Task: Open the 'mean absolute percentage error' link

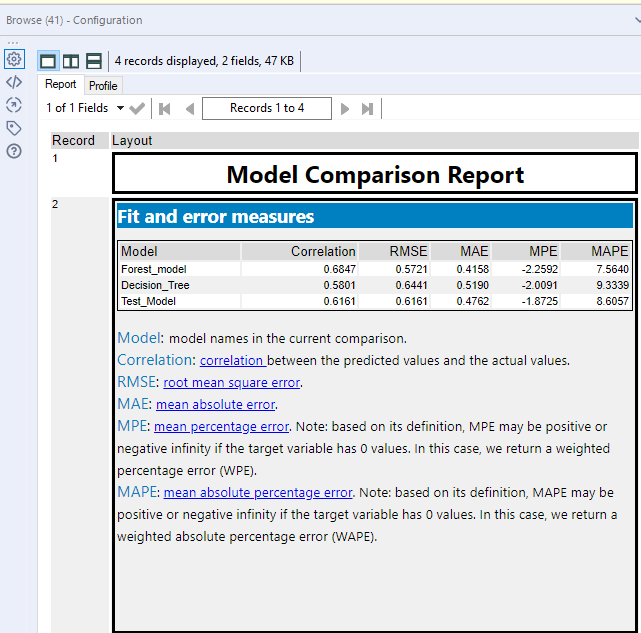Action: pos(258,493)
